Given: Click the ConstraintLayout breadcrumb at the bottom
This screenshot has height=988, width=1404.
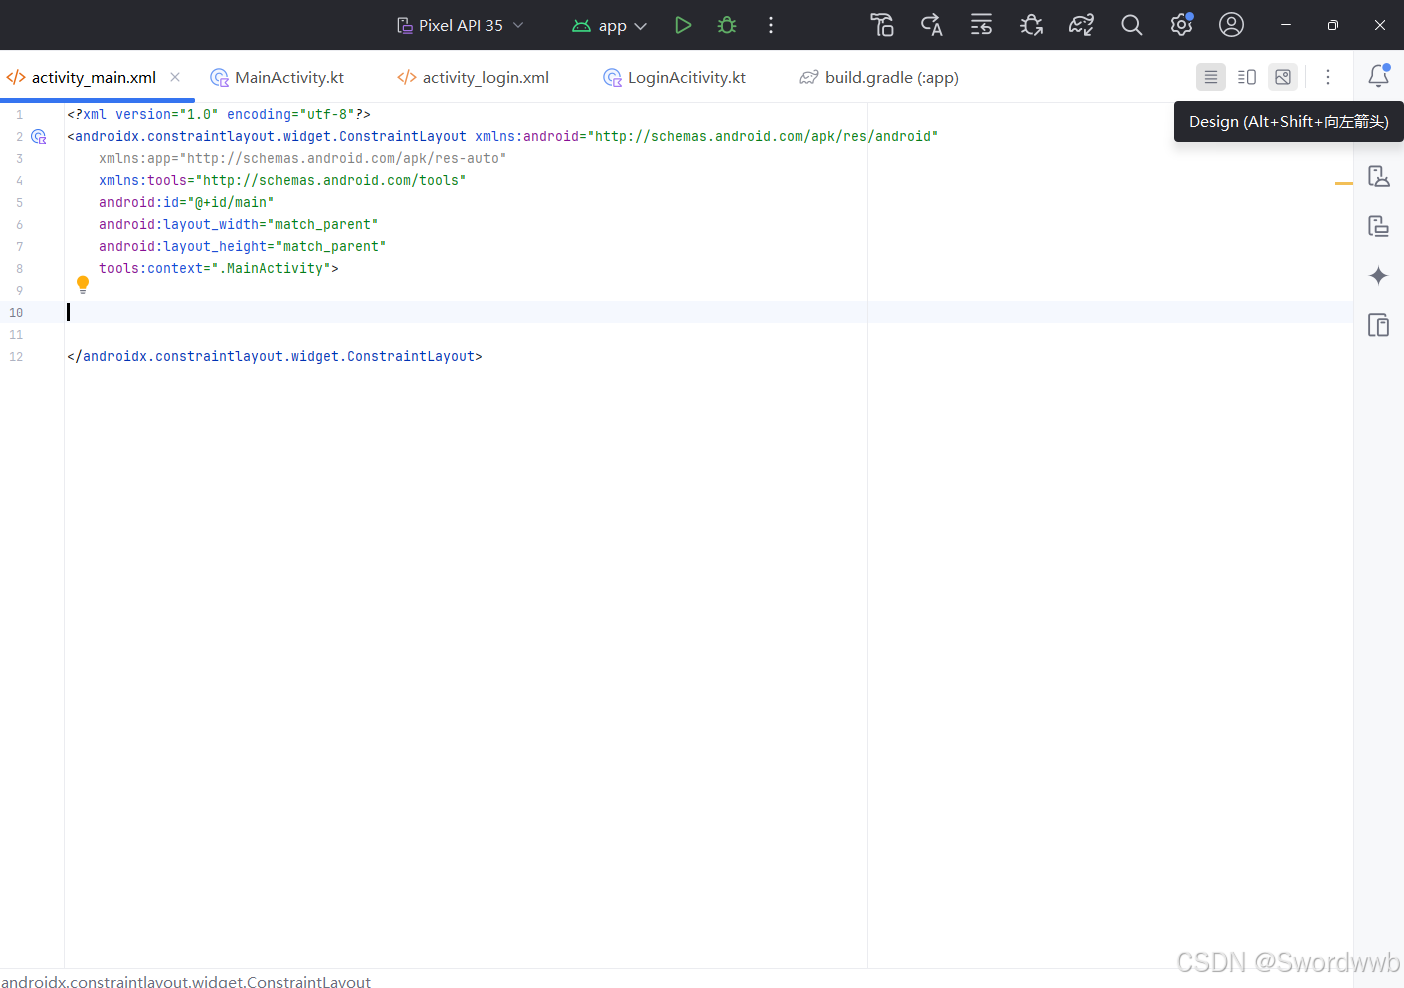Looking at the screenshot, I should [x=186, y=981].
